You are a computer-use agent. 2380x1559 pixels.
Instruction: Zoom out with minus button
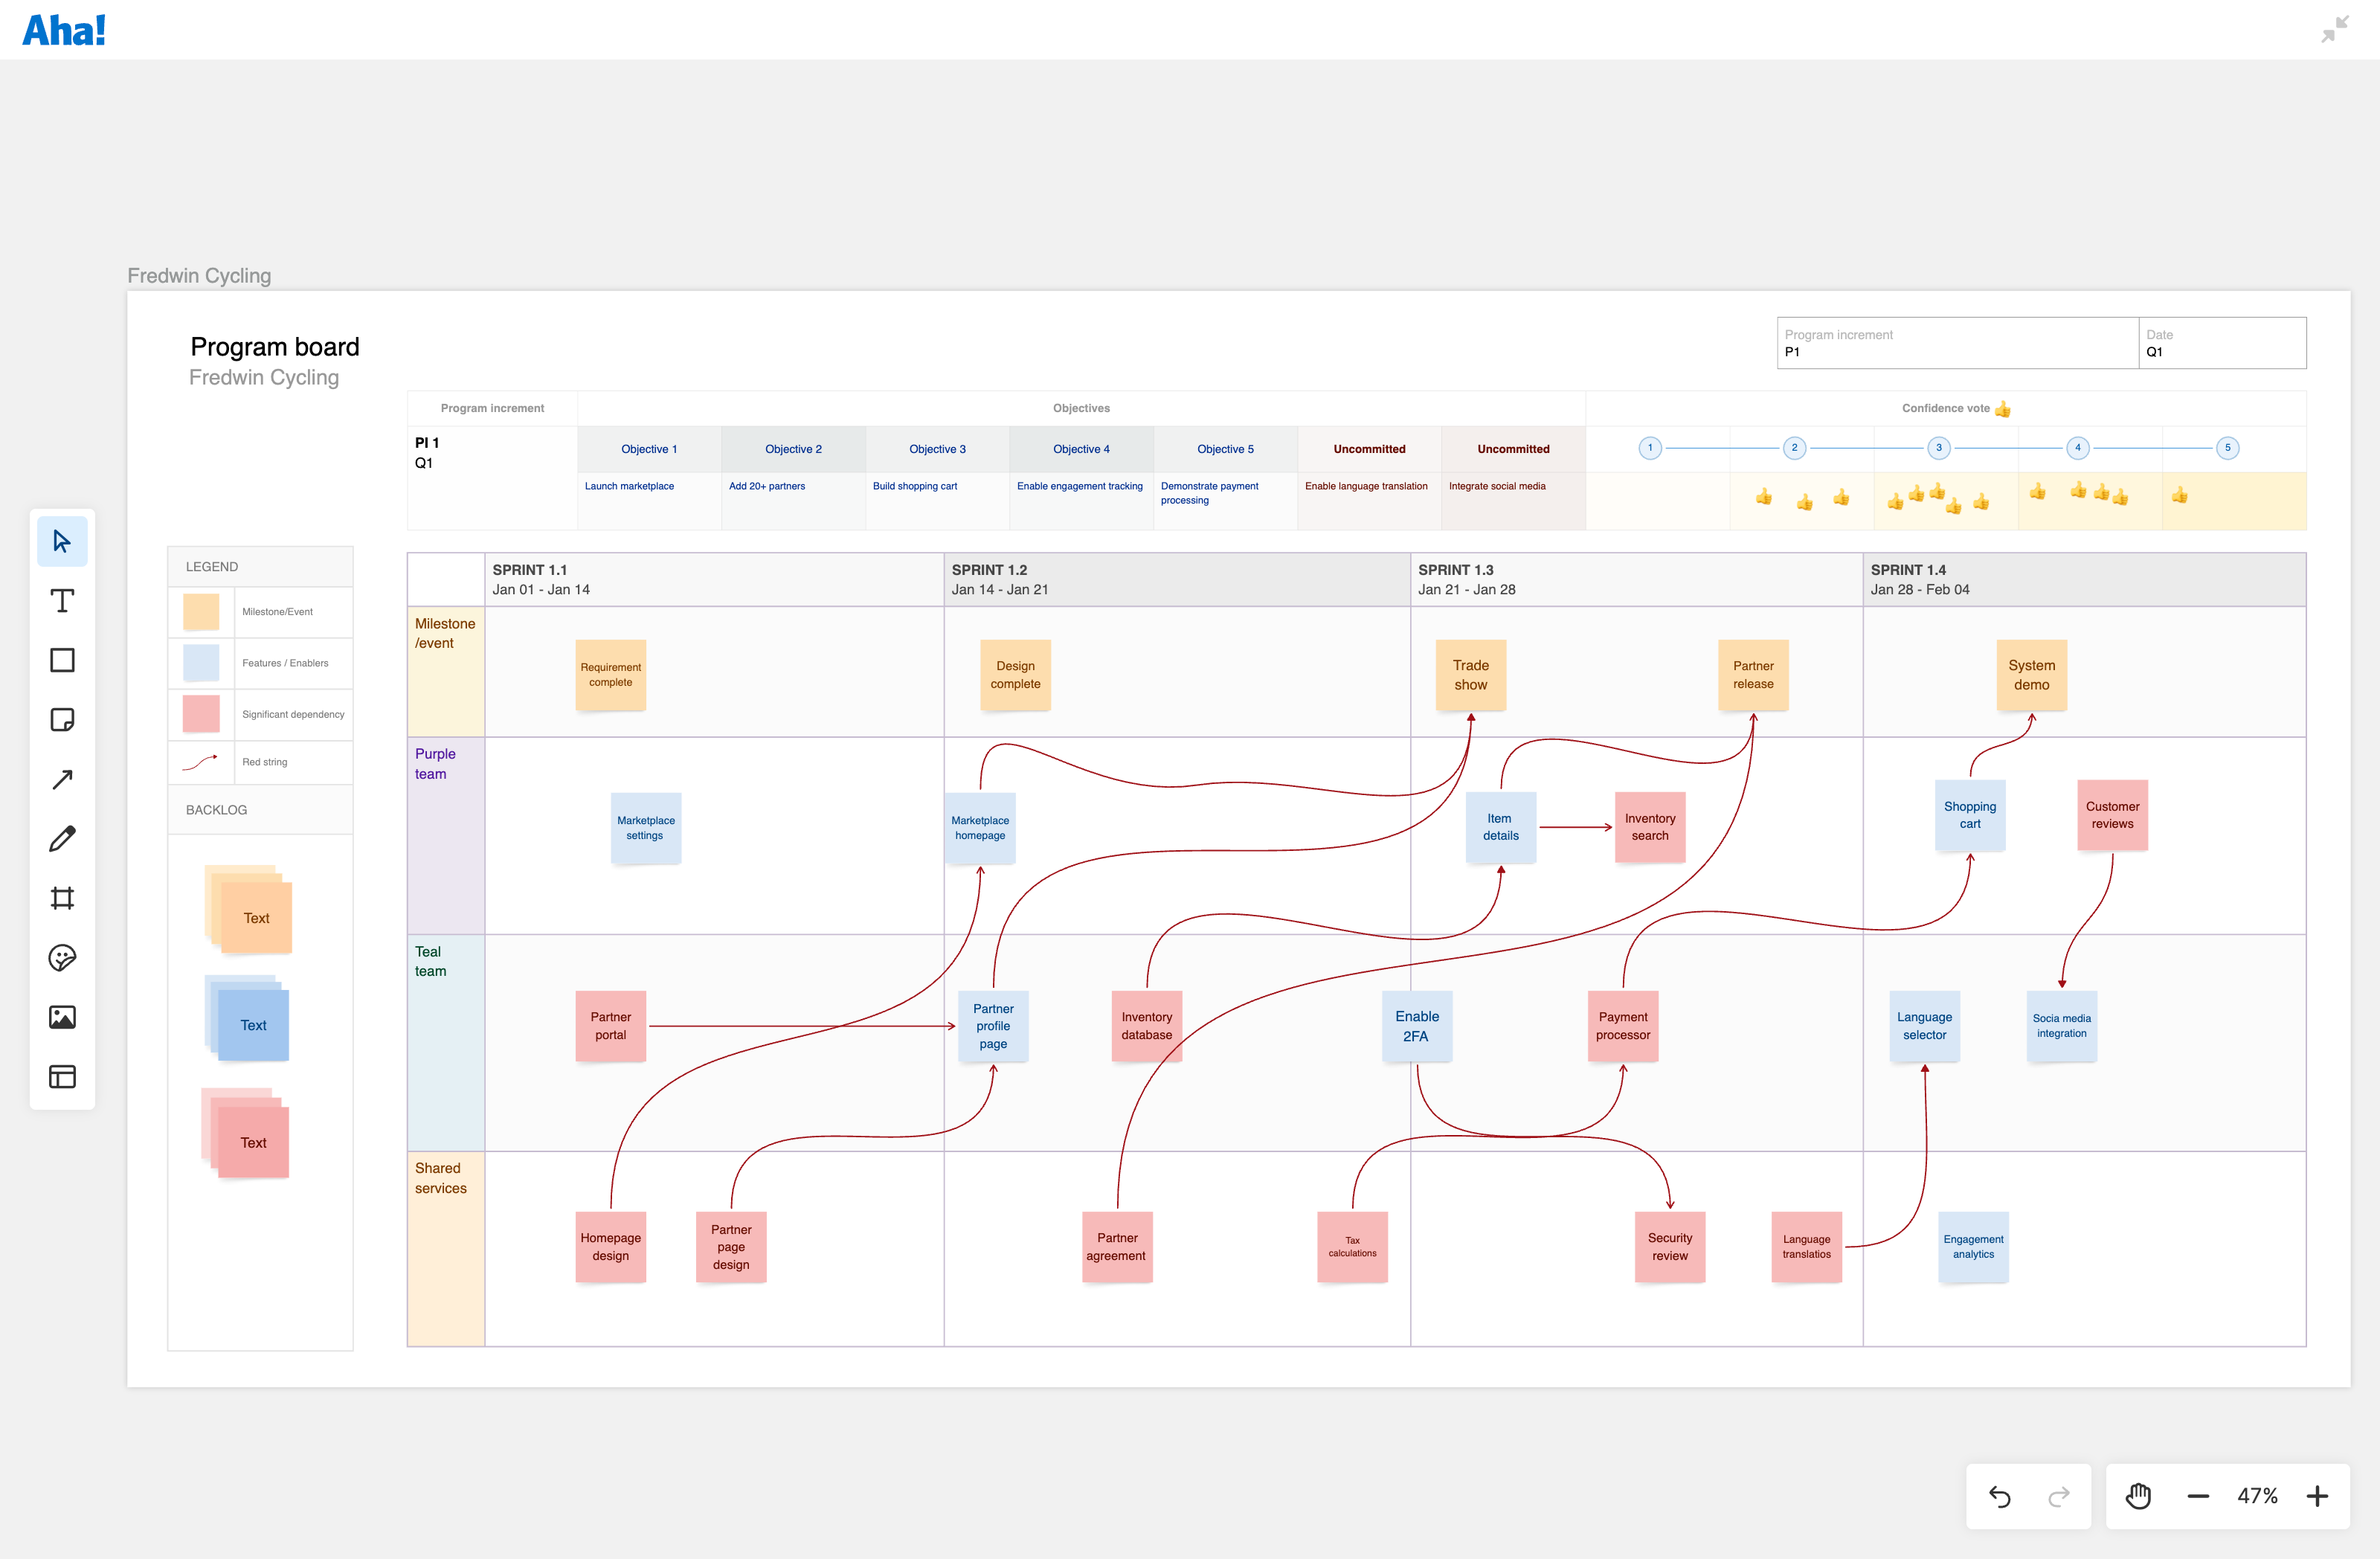click(2198, 1496)
